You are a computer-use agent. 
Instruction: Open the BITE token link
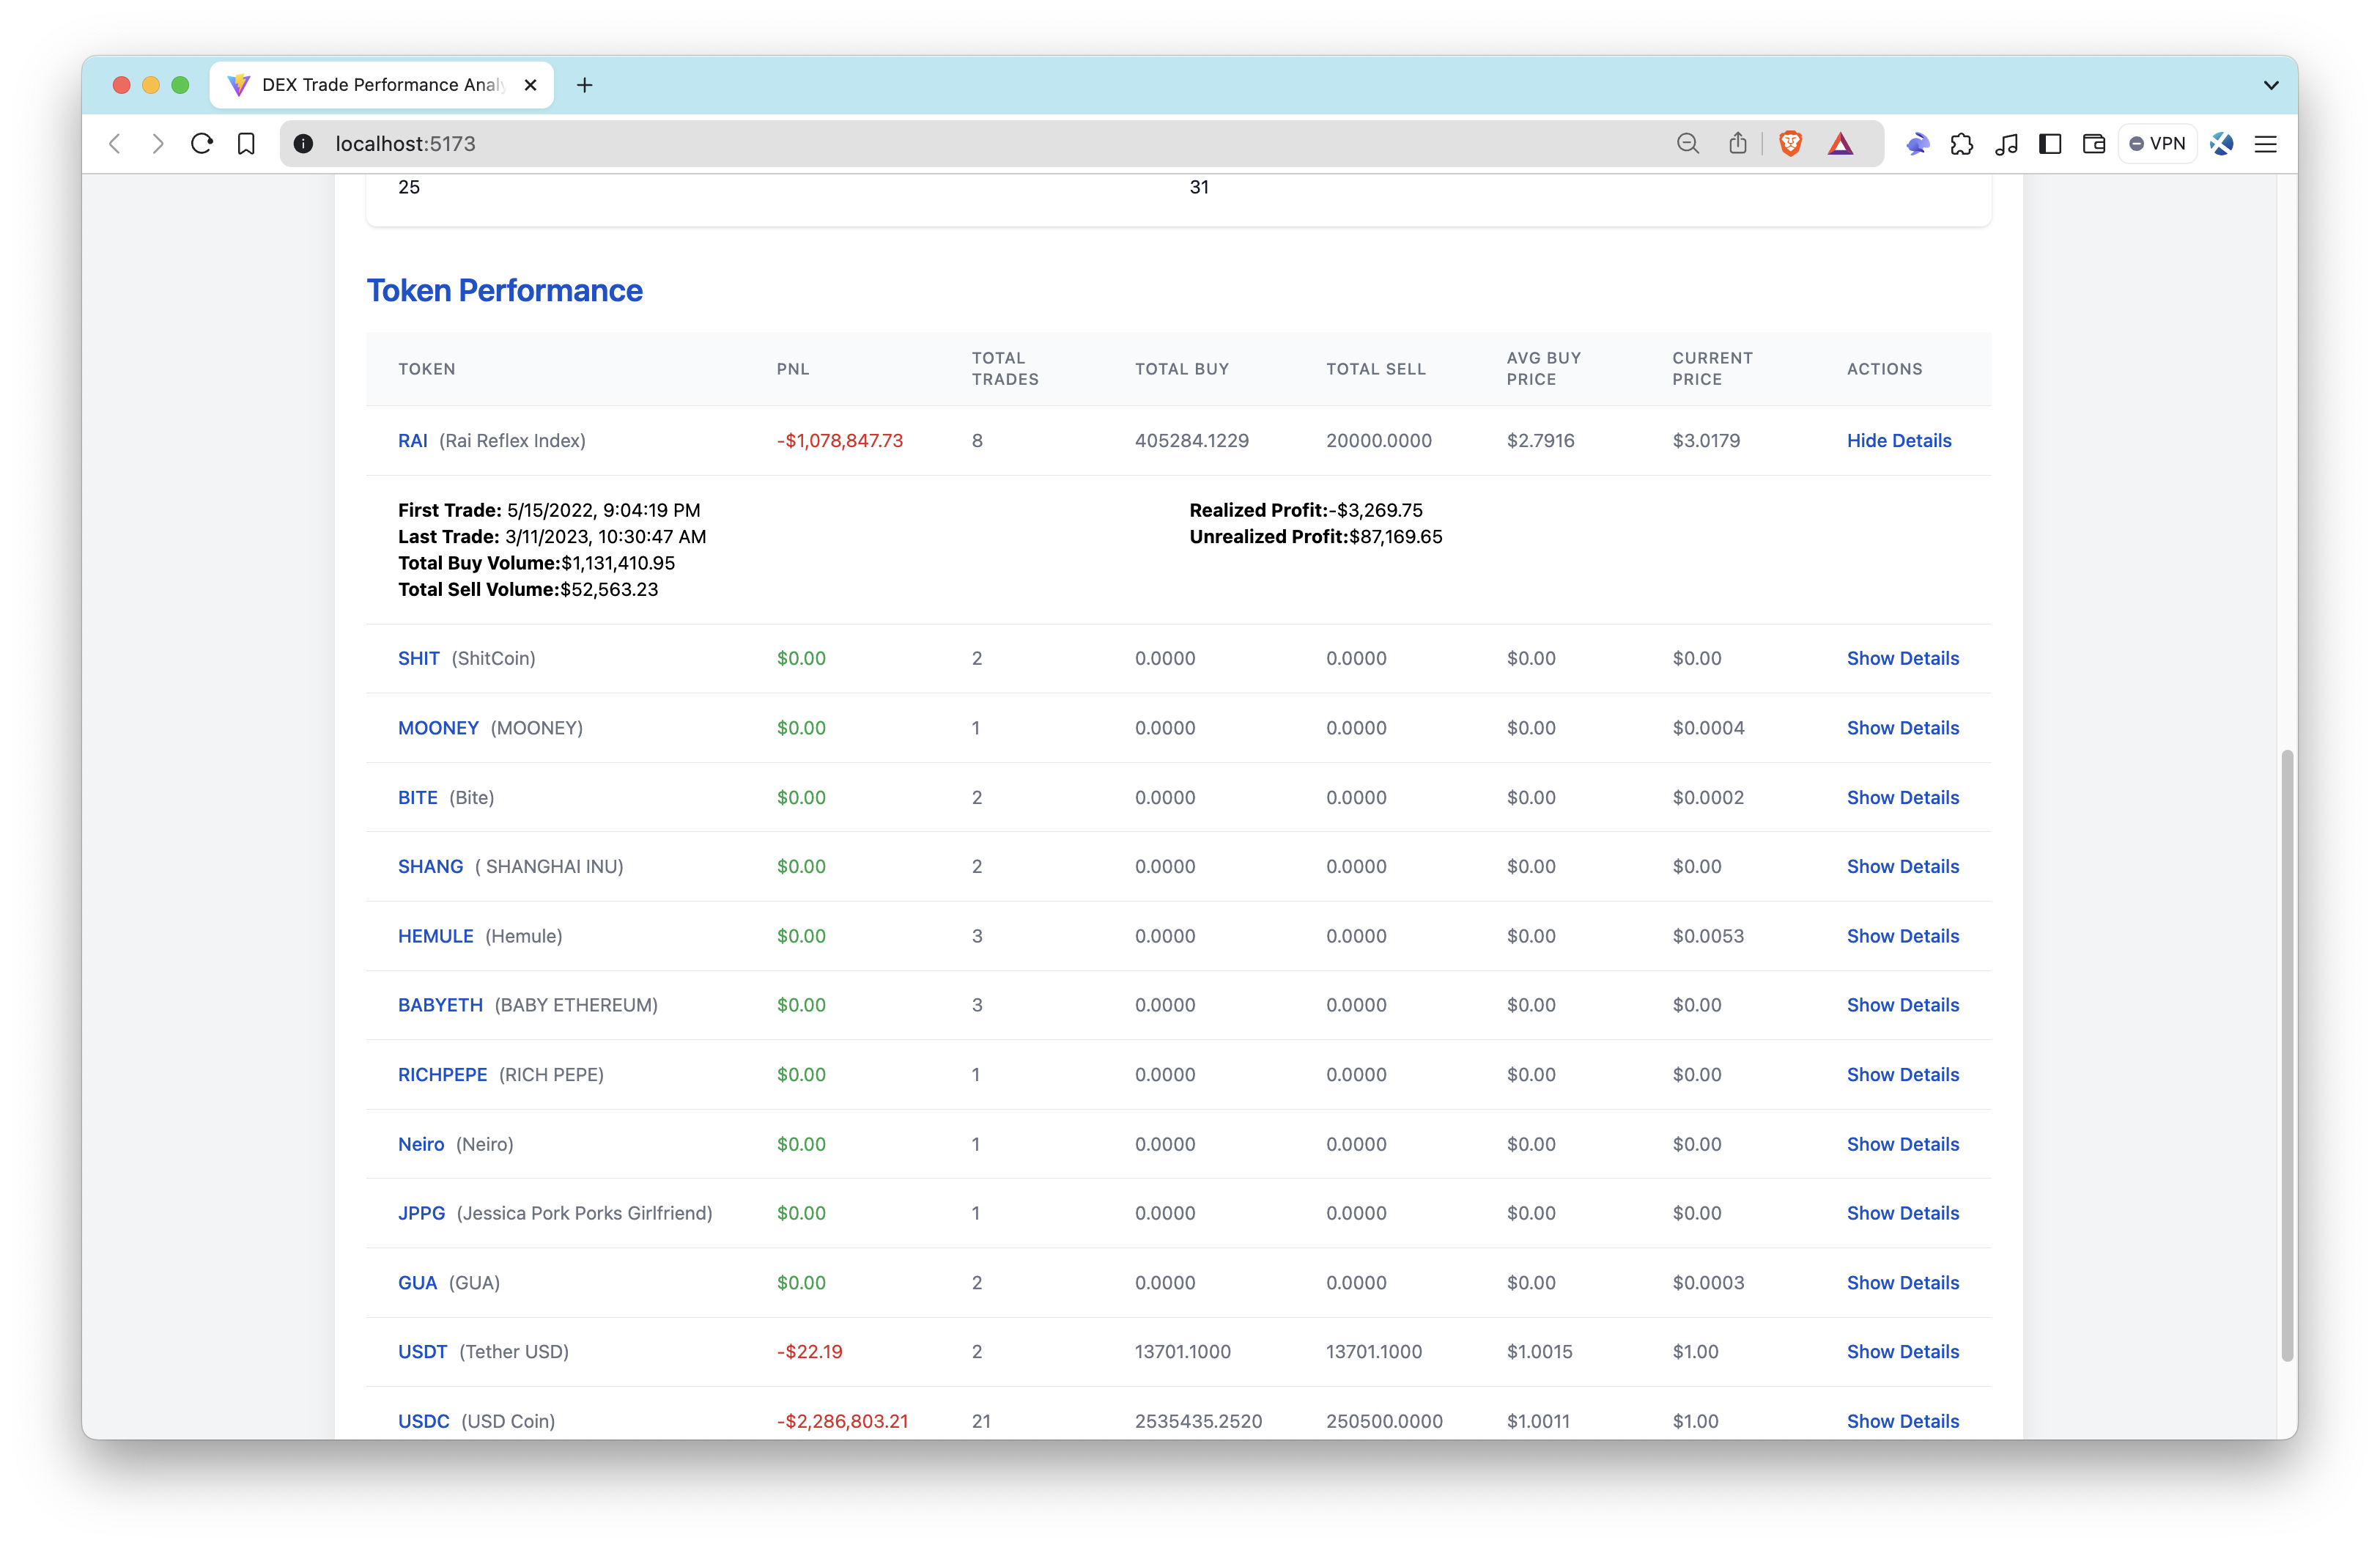pyautogui.click(x=418, y=797)
